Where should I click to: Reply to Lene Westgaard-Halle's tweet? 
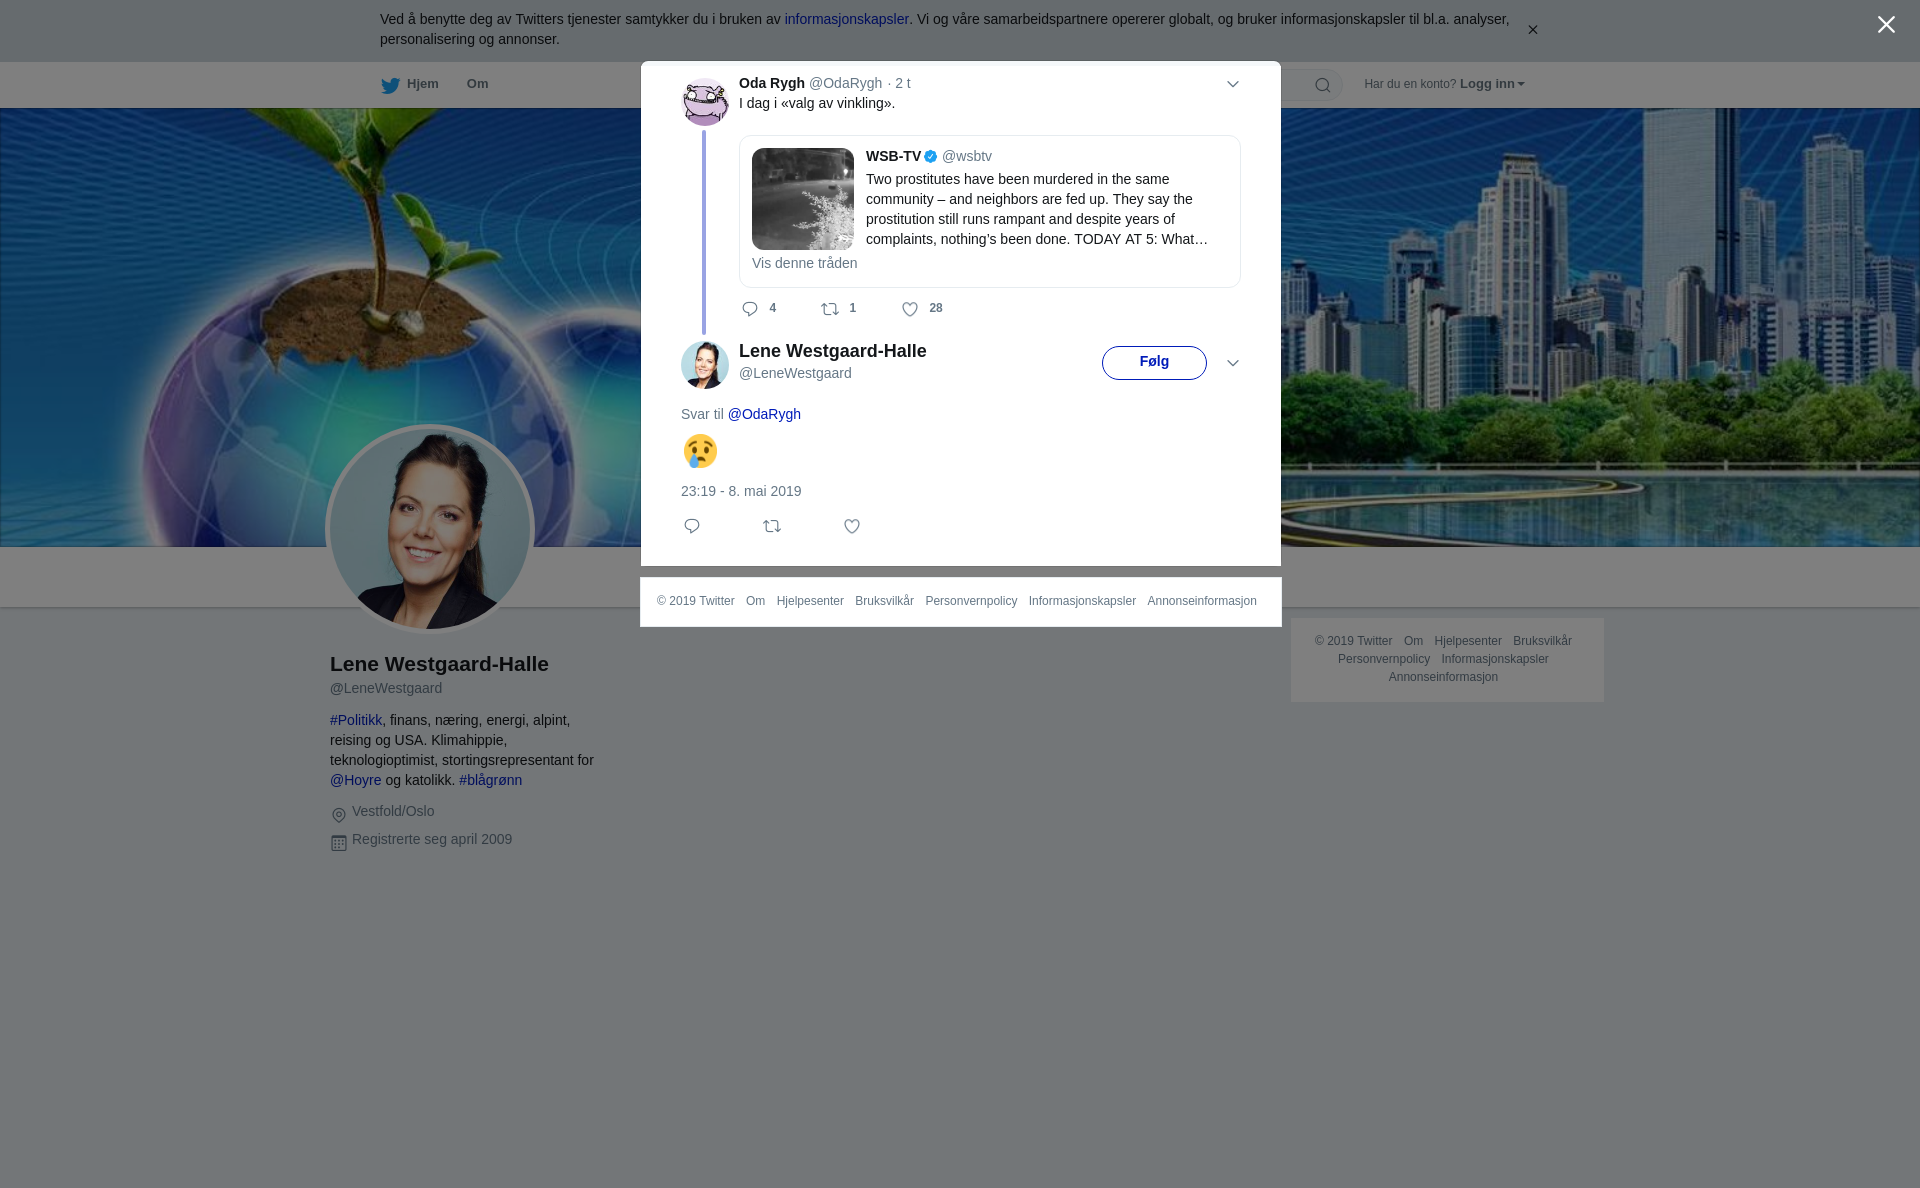(692, 526)
